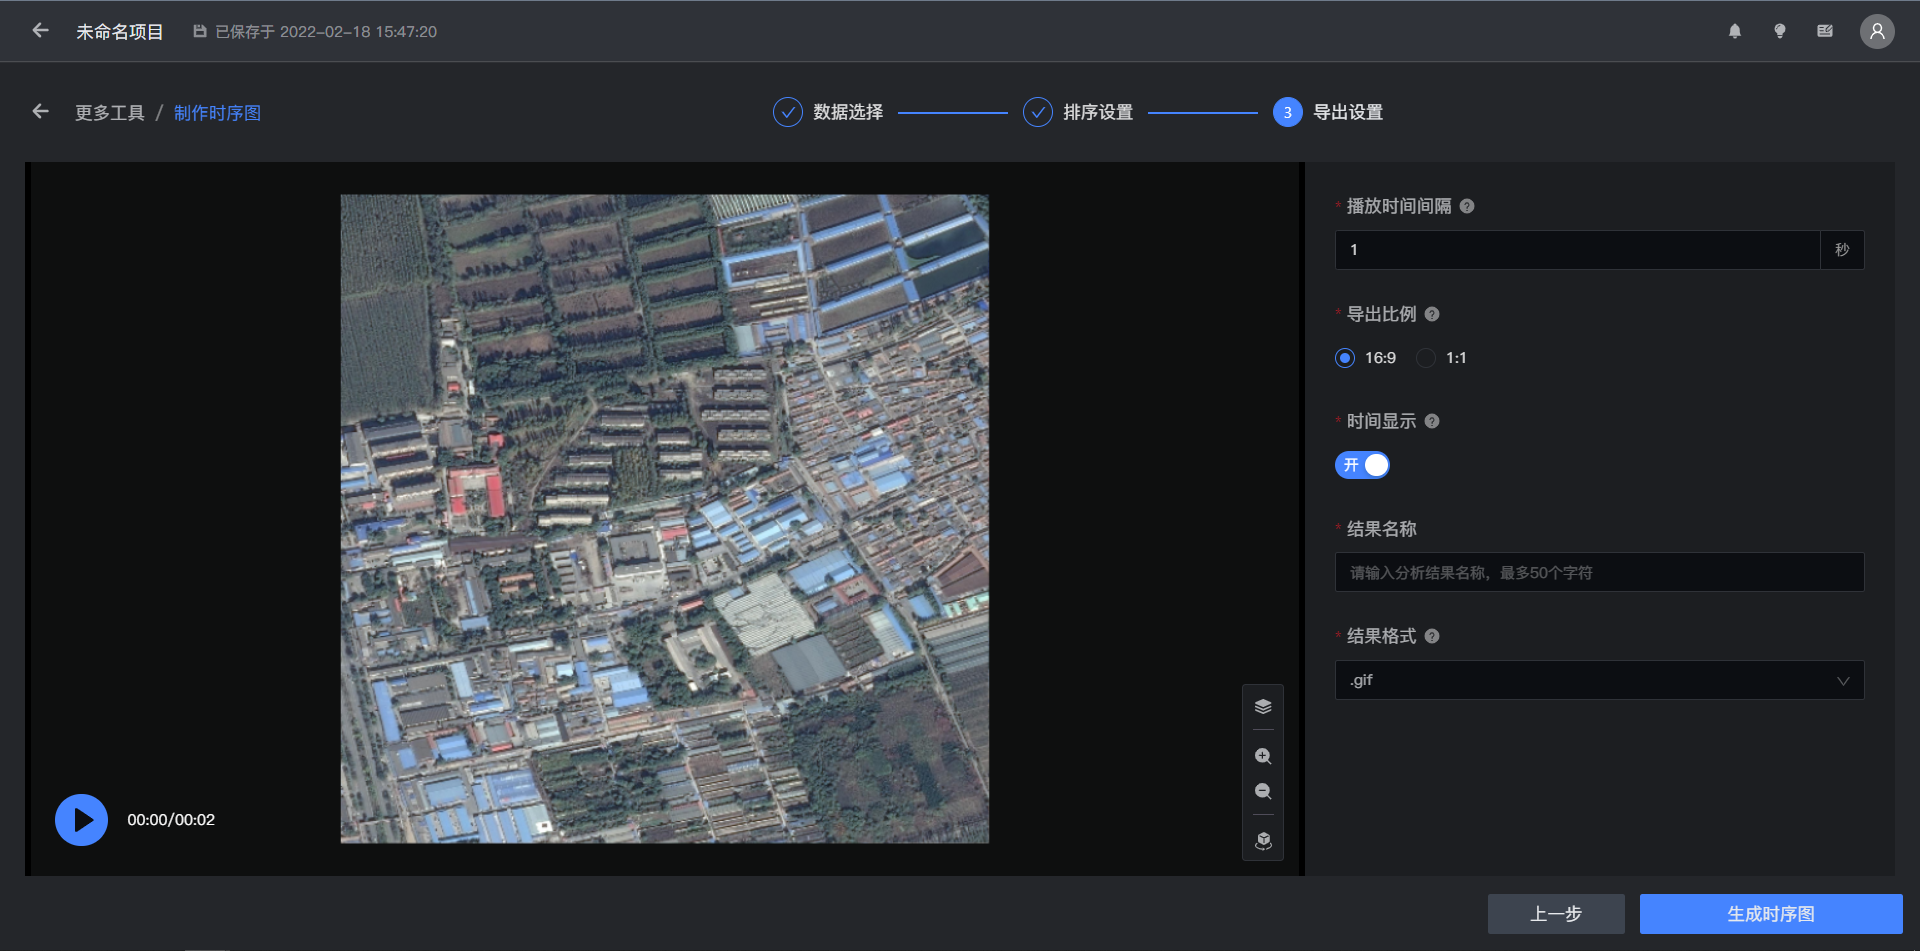Click the top-left project back arrow
The width and height of the screenshot is (1920, 951).
[40, 31]
